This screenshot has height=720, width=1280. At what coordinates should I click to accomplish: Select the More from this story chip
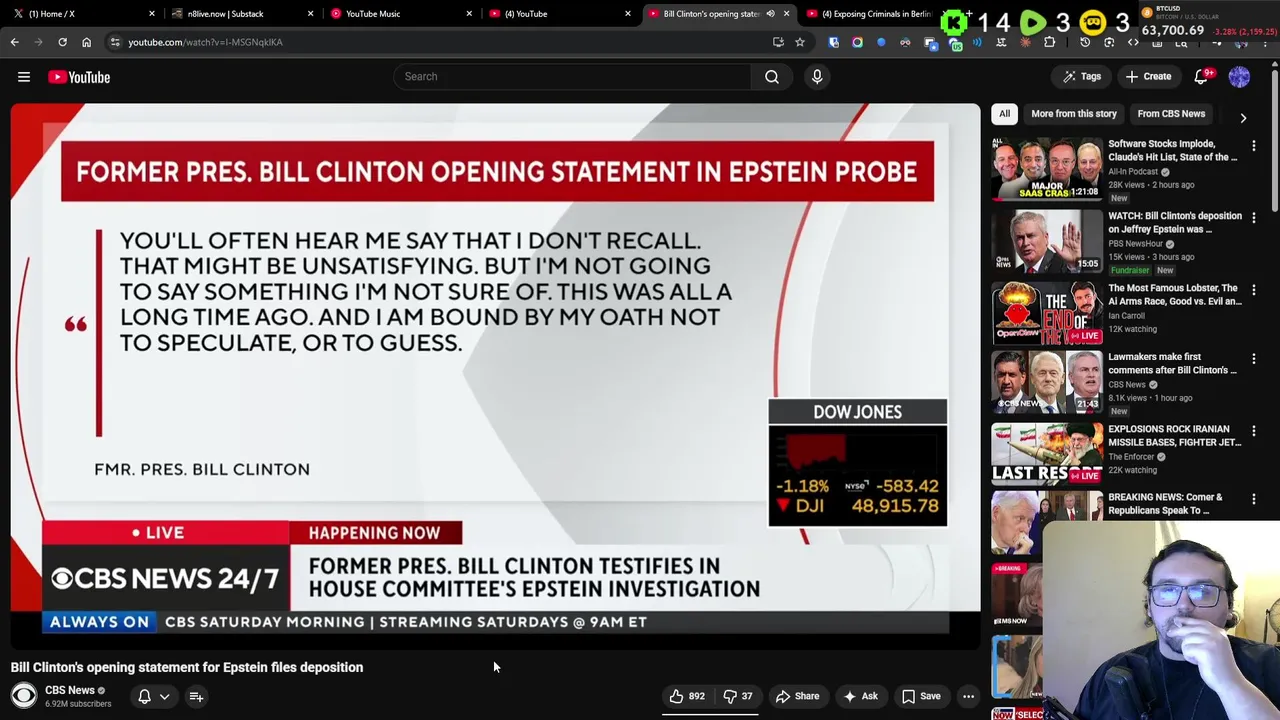[x=1074, y=114]
